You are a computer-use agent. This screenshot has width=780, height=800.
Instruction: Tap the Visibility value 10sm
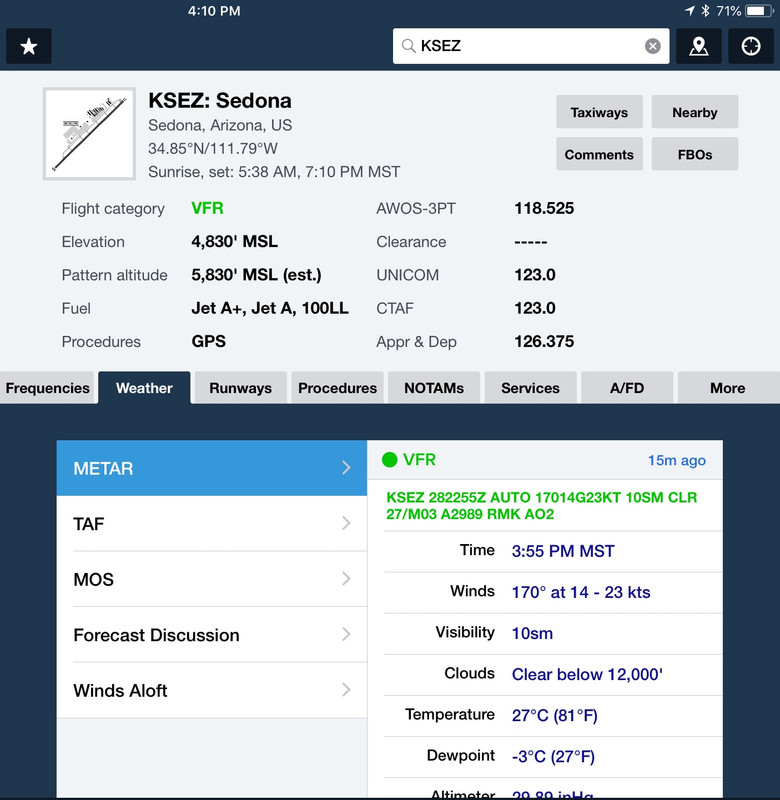tap(532, 633)
